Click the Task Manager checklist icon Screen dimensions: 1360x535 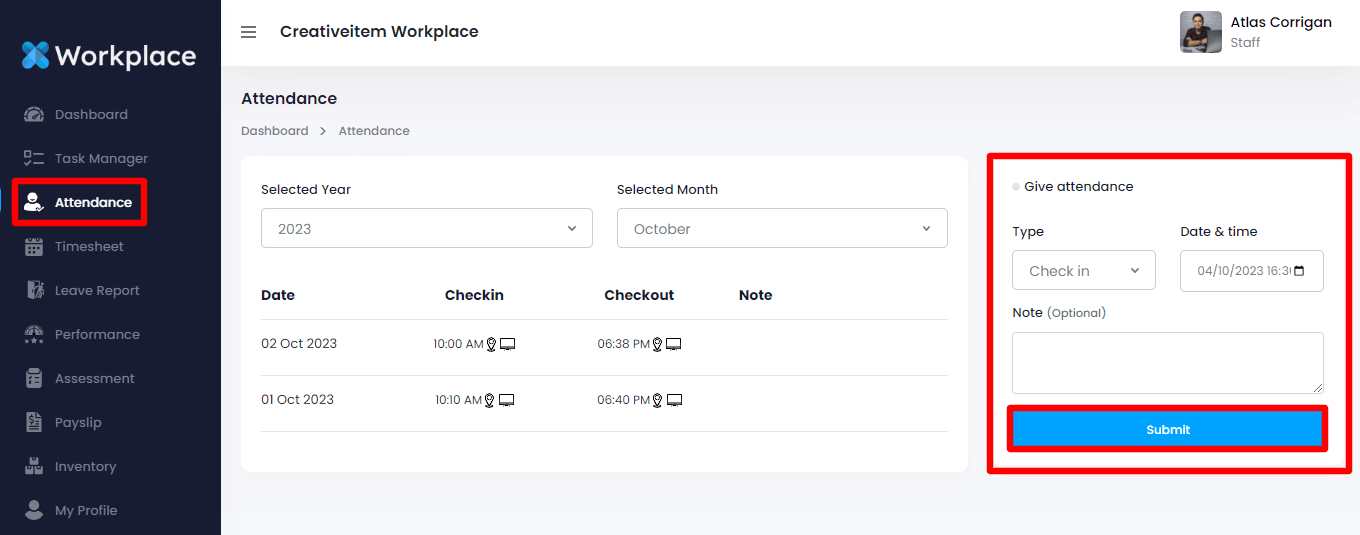tap(34, 158)
